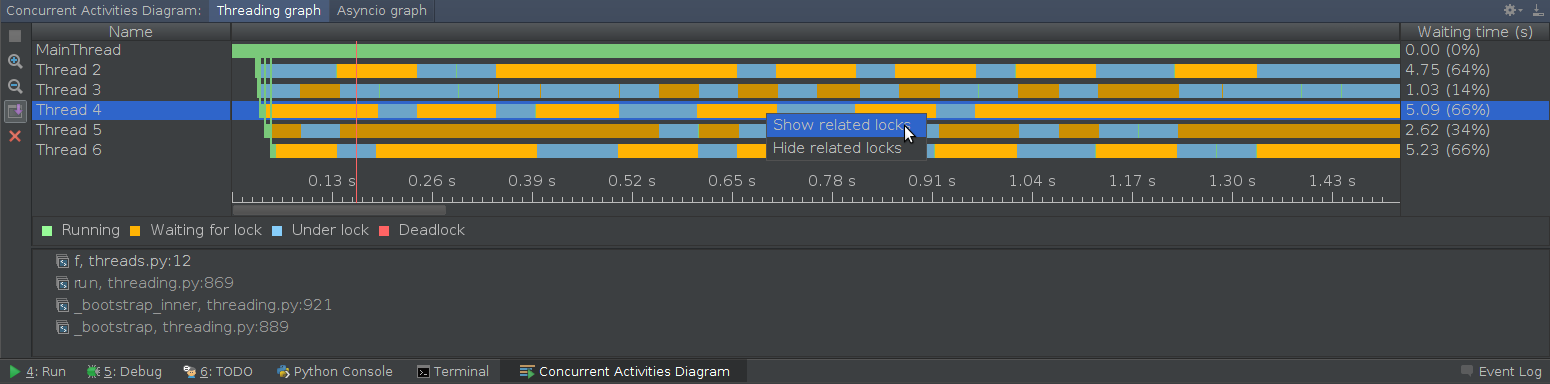The image size is (1550, 384).
Task: Click the red X close icon
Action: coord(15,136)
